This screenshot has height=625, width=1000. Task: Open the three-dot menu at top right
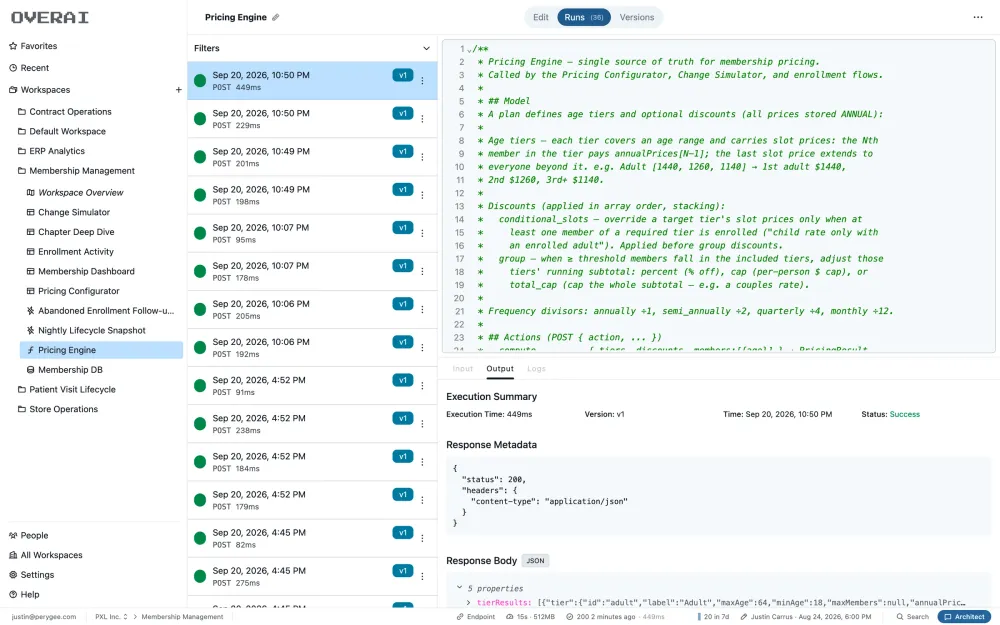978,17
